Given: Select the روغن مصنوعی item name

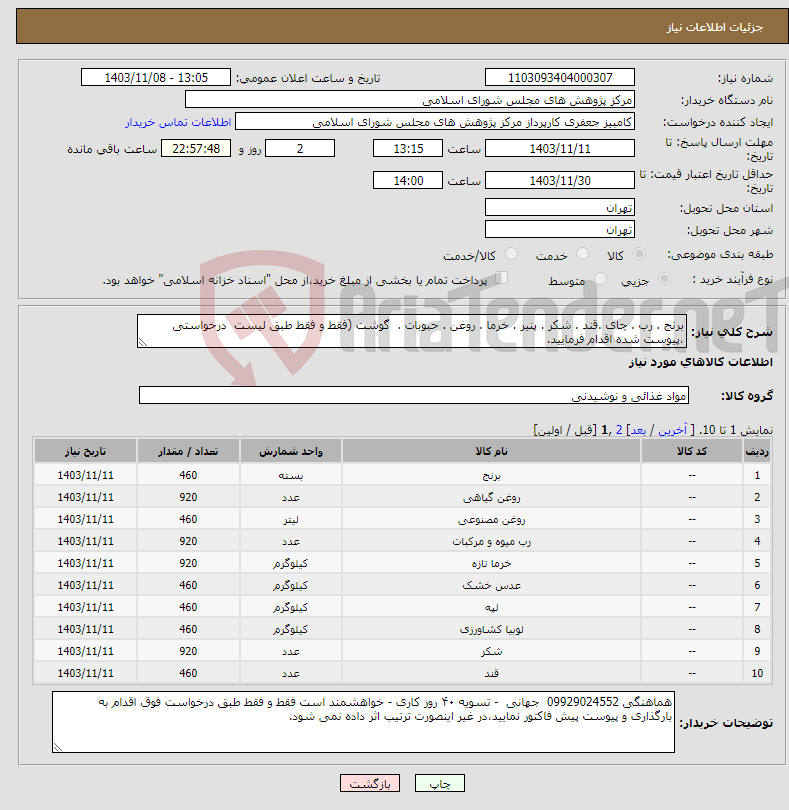Looking at the screenshot, I should click(x=491, y=519).
